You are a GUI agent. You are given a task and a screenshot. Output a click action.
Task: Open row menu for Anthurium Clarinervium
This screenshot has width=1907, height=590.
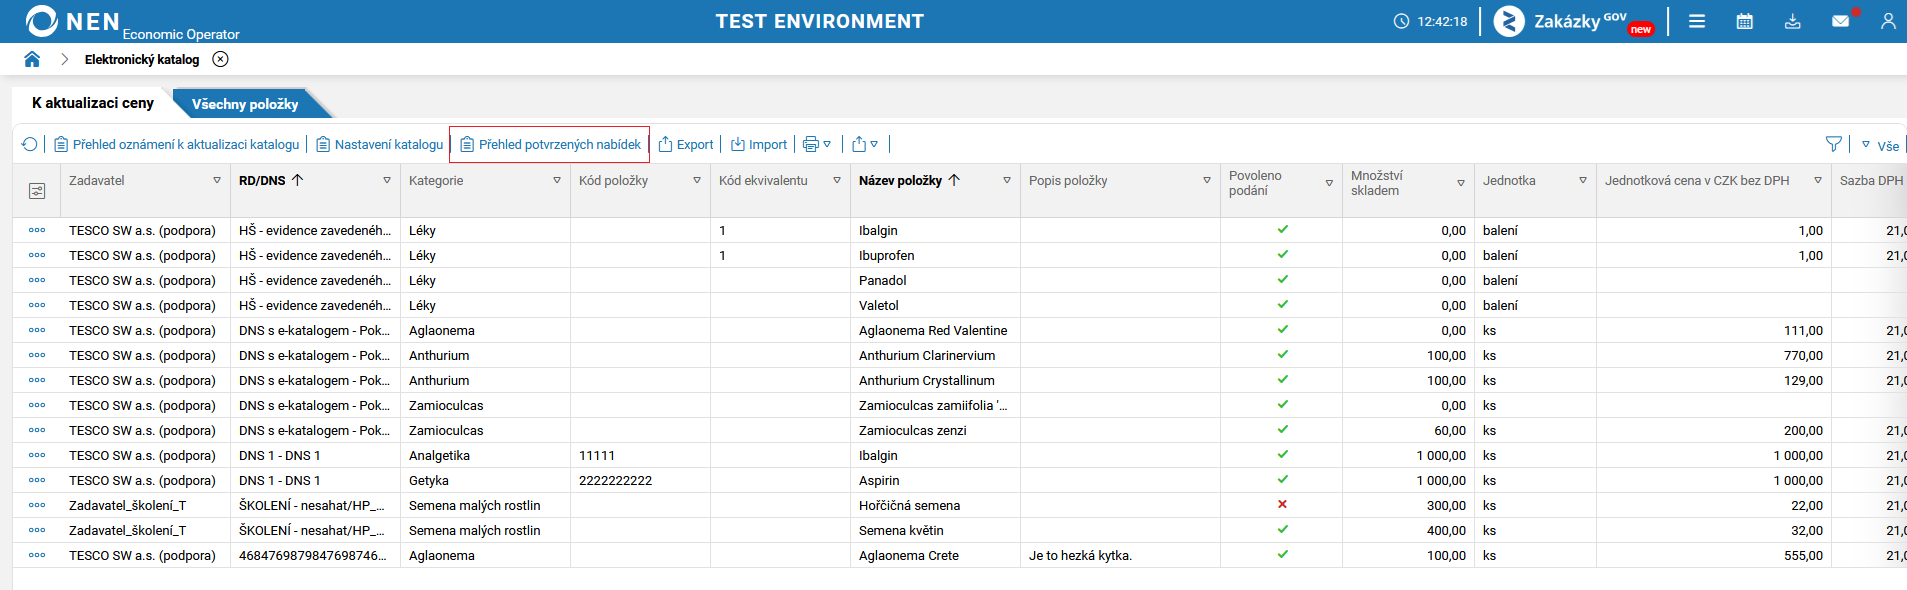point(37,355)
